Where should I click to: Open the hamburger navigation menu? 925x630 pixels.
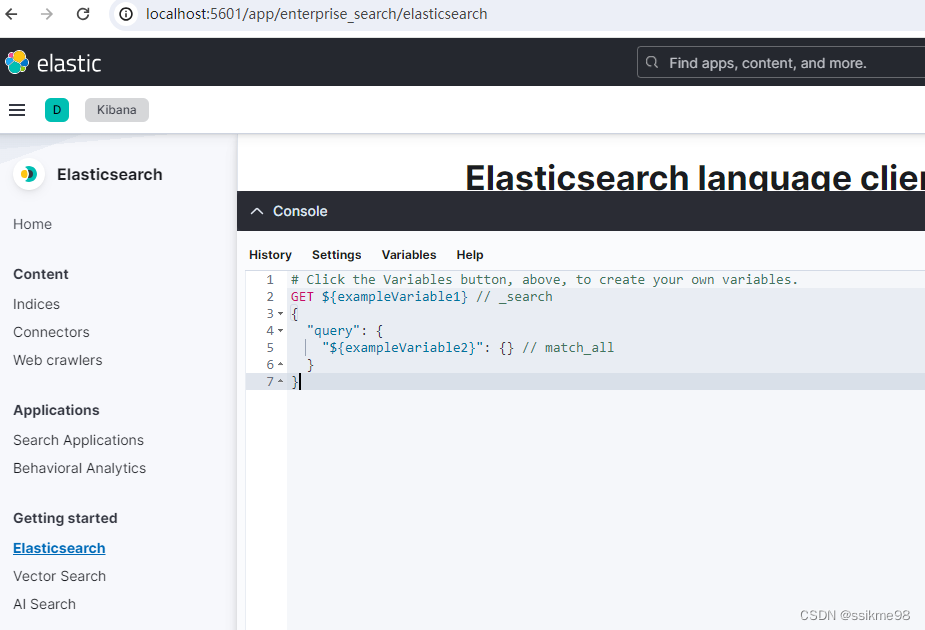click(x=17, y=110)
